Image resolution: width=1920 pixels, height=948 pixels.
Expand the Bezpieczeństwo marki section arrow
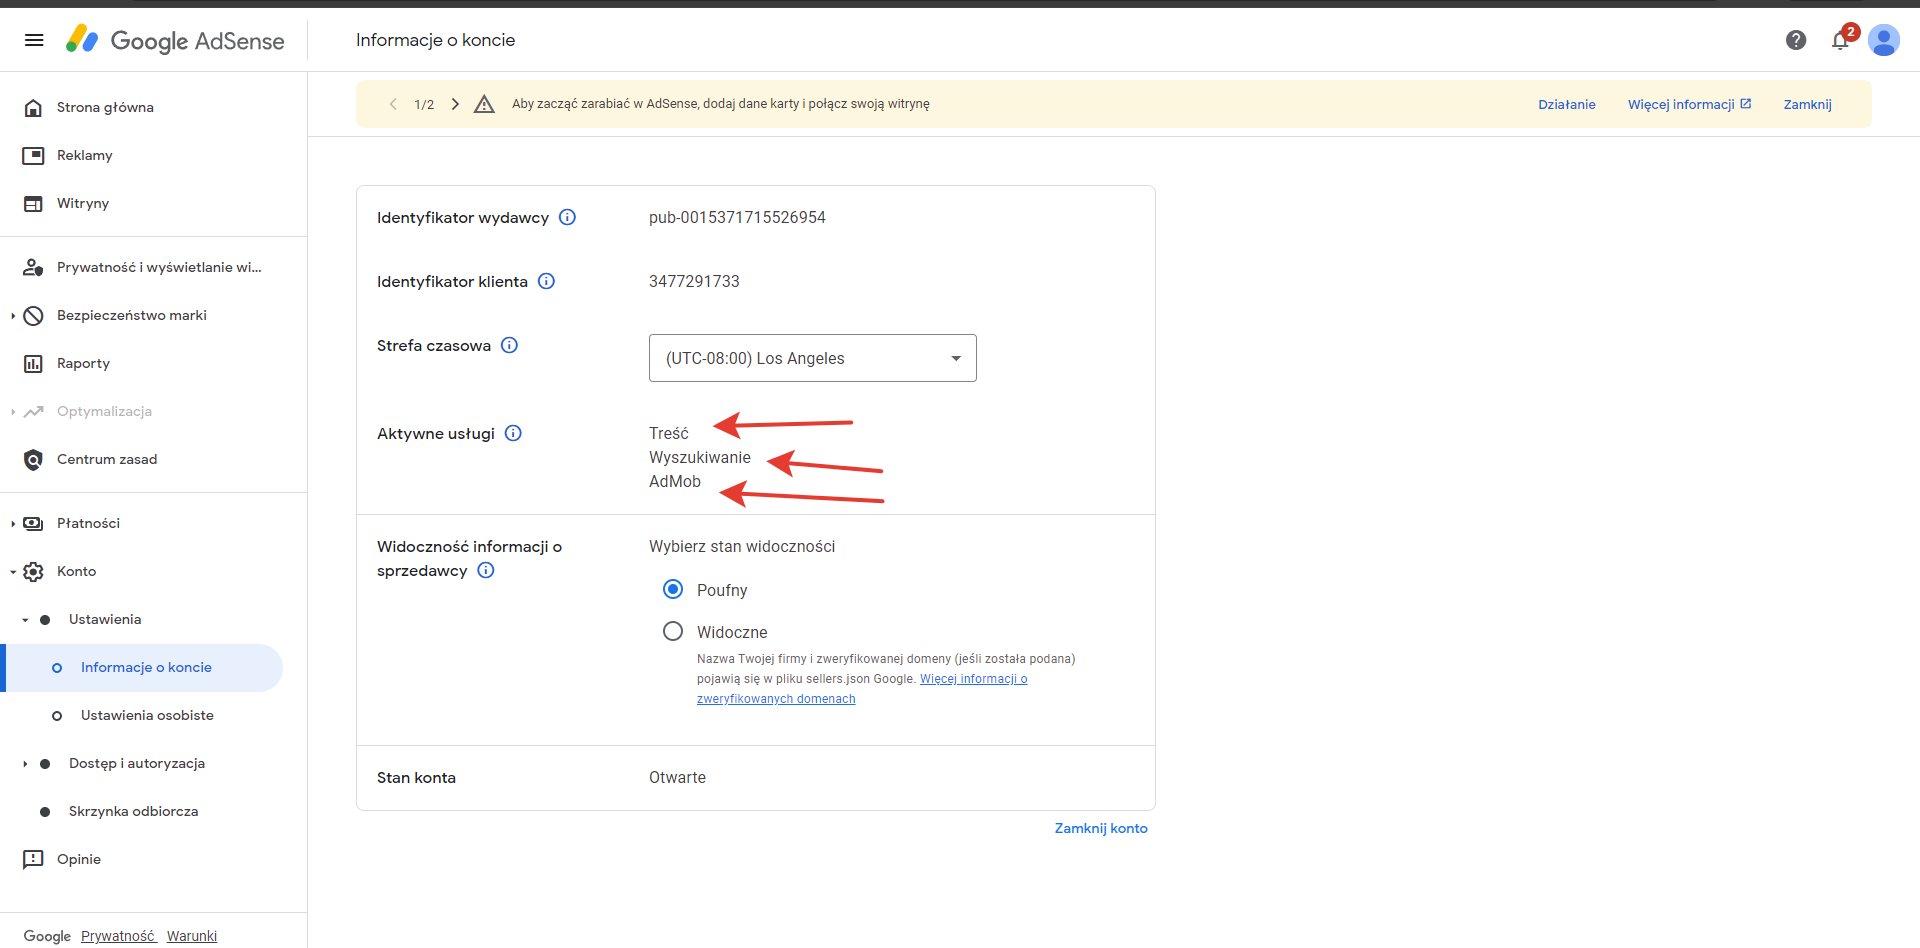coord(12,315)
